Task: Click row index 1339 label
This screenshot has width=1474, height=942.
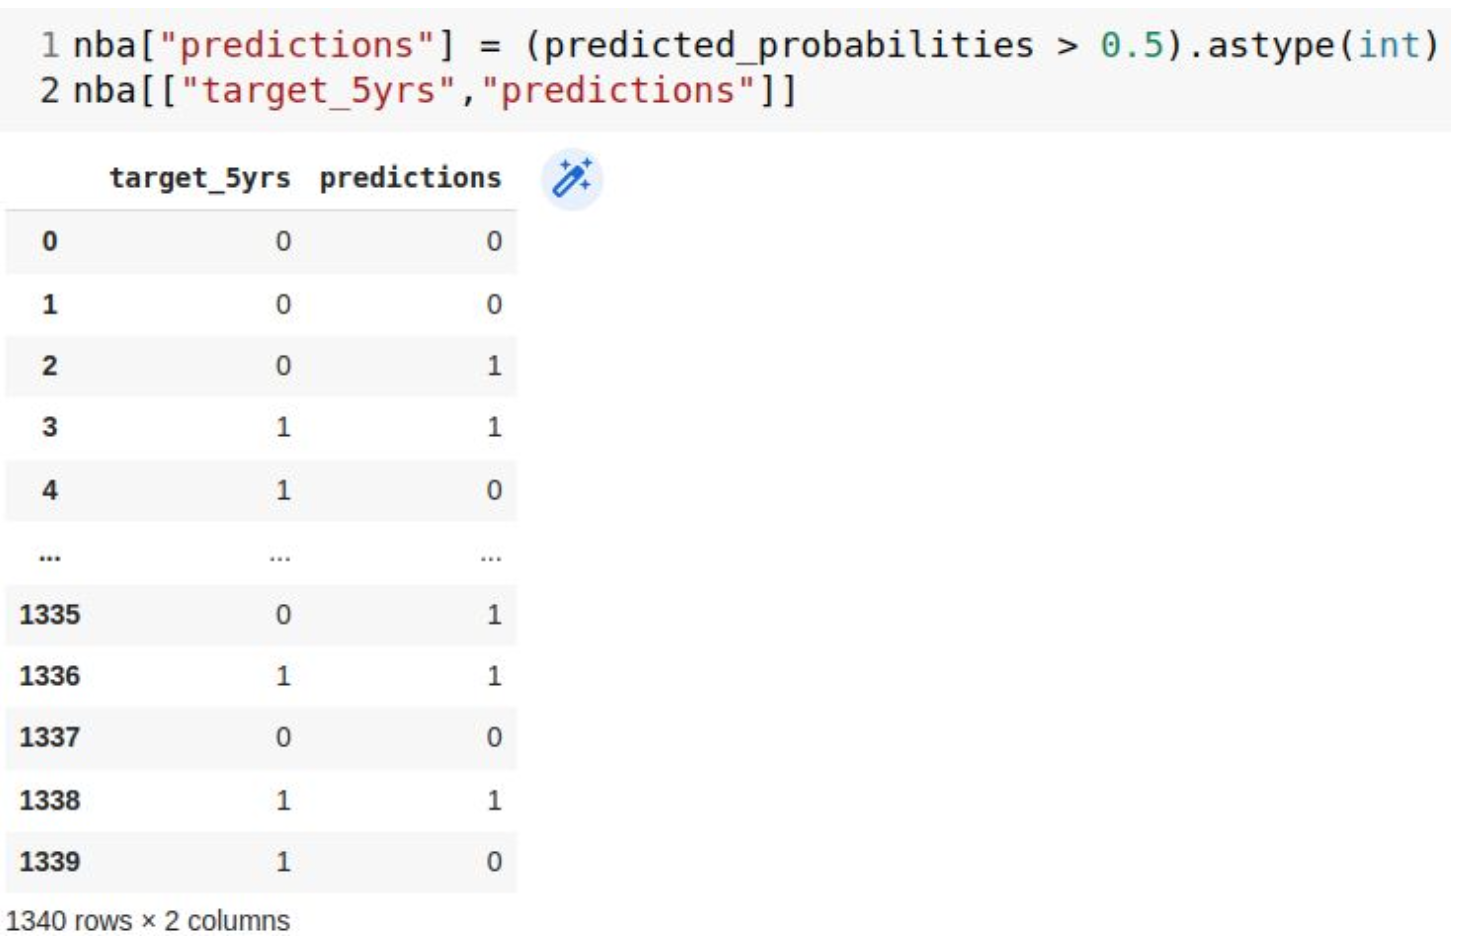Action: coord(50,861)
